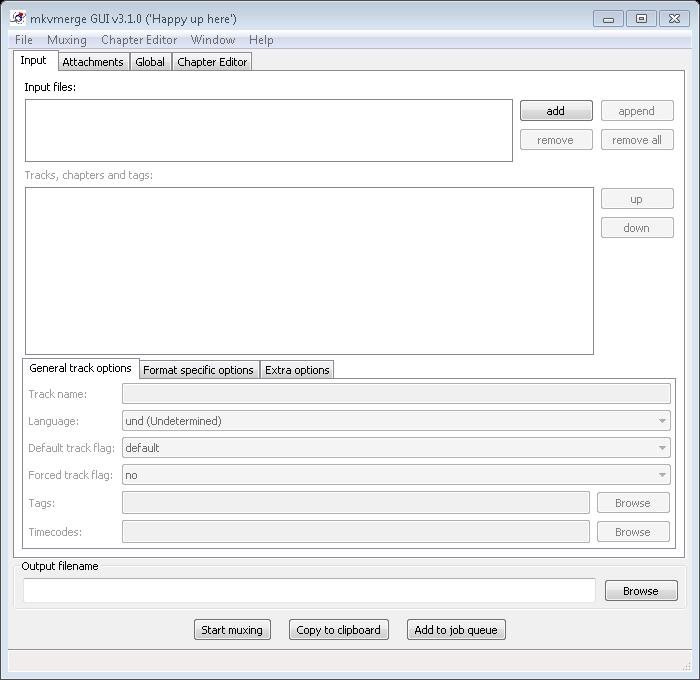Minimize the mkvmerge GUI window
Viewport: 700px width, 680px height.
pos(608,19)
